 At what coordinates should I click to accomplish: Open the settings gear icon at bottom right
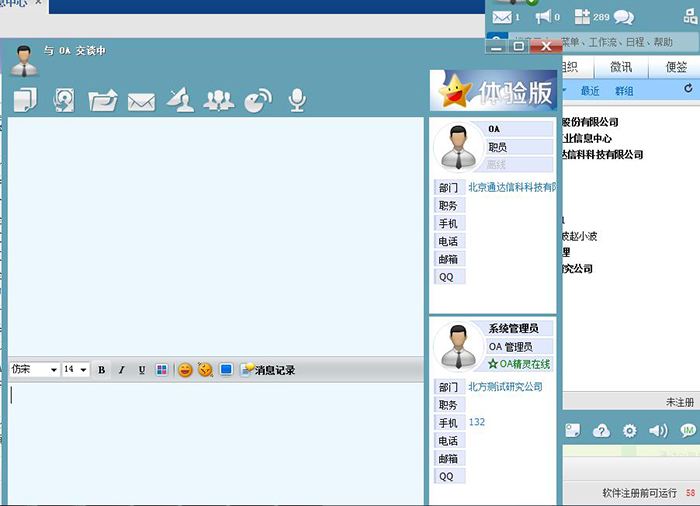point(629,430)
